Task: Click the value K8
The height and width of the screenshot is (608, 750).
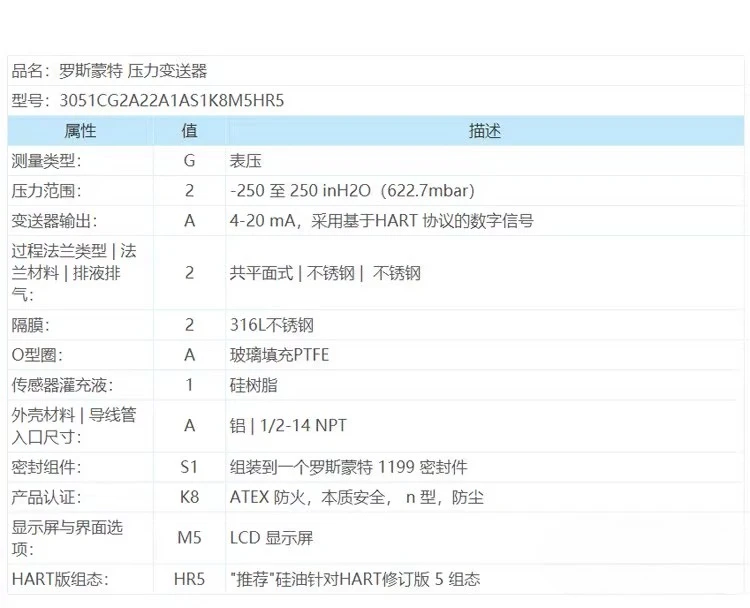Action: (x=189, y=497)
